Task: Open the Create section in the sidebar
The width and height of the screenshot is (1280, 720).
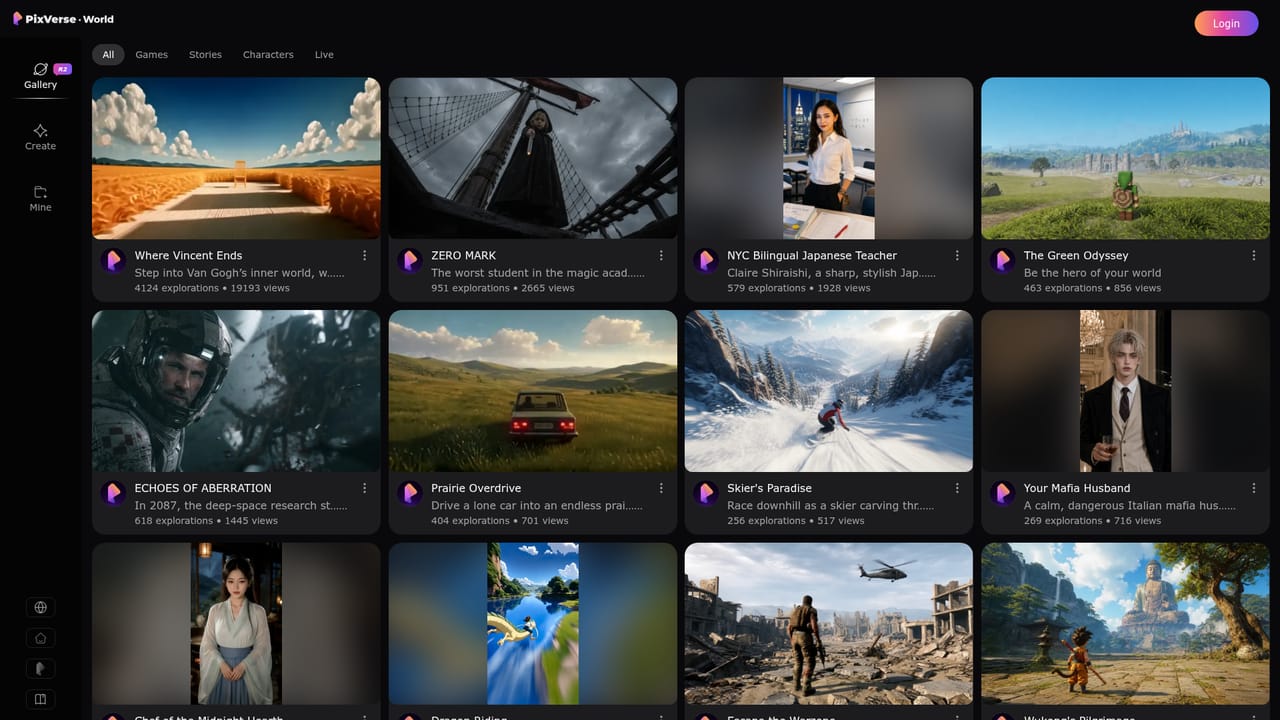Action: pyautogui.click(x=40, y=138)
